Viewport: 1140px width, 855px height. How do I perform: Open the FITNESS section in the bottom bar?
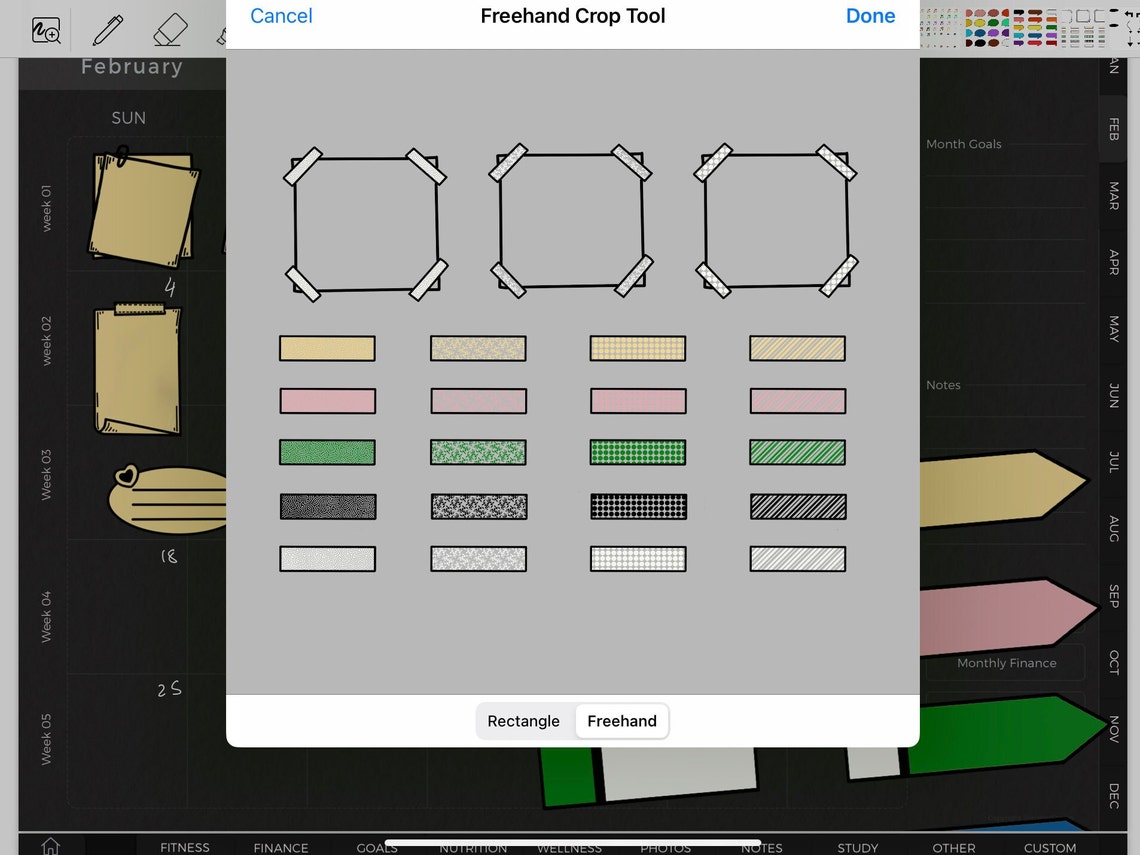184,847
